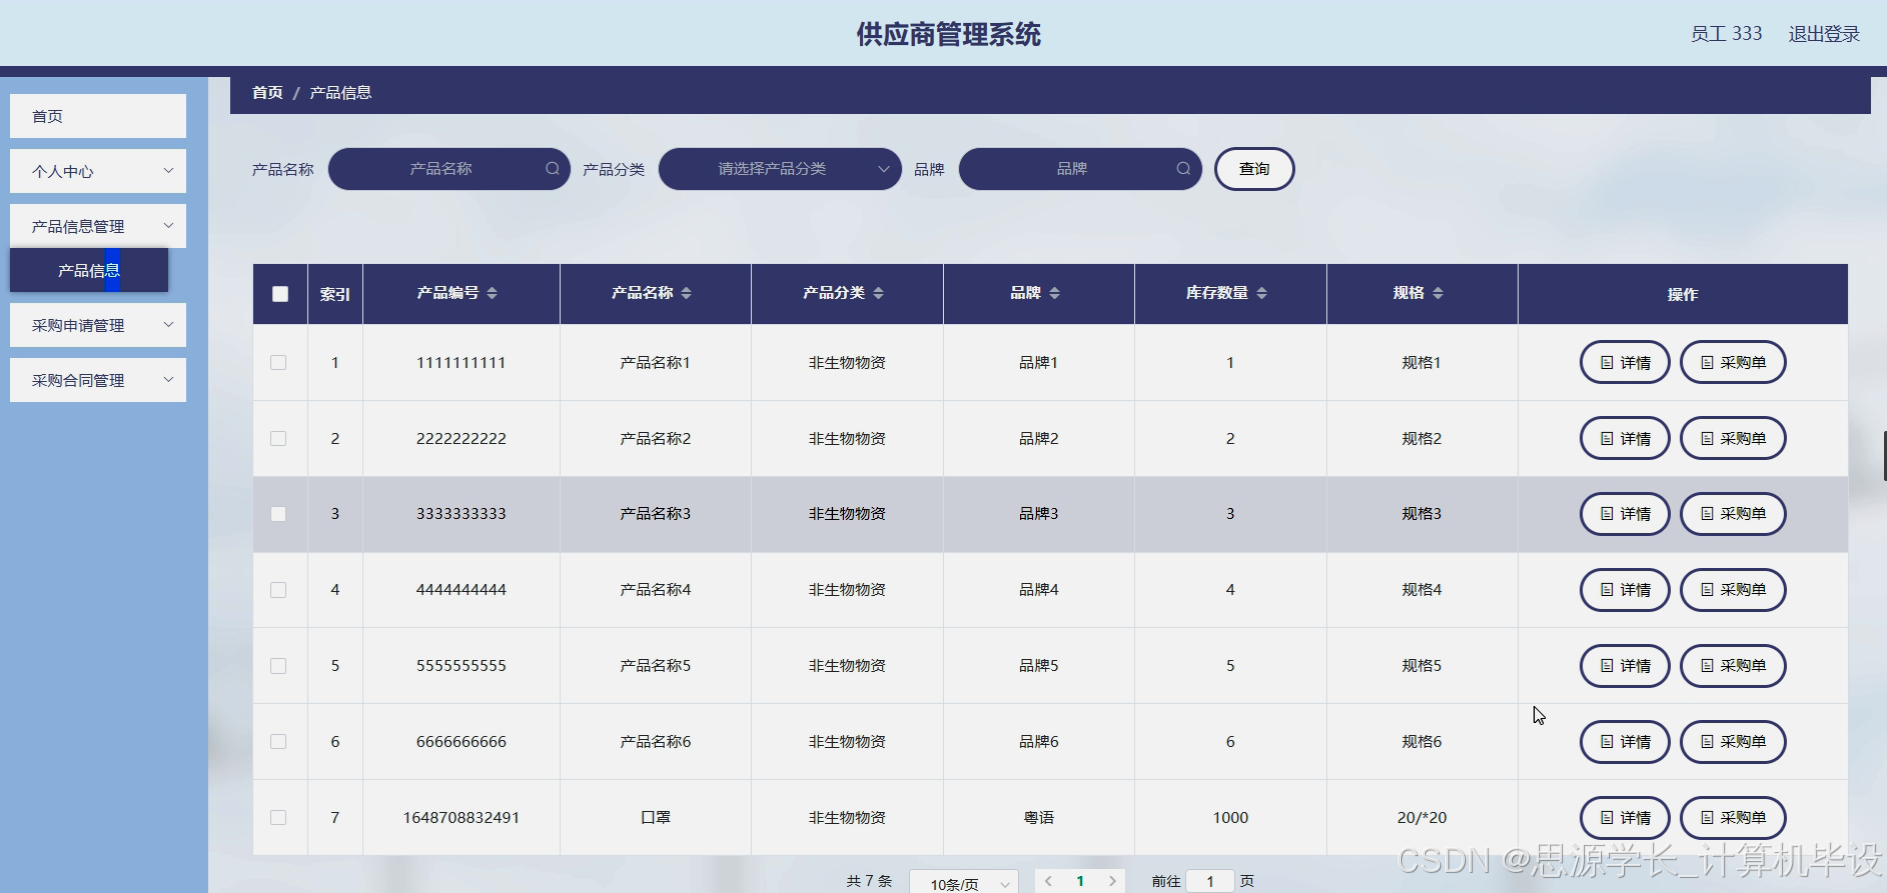Image resolution: width=1887 pixels, height=893 pixels.
Task: Open the 10条/页 page size dropdown
Action: pos(964,884)
